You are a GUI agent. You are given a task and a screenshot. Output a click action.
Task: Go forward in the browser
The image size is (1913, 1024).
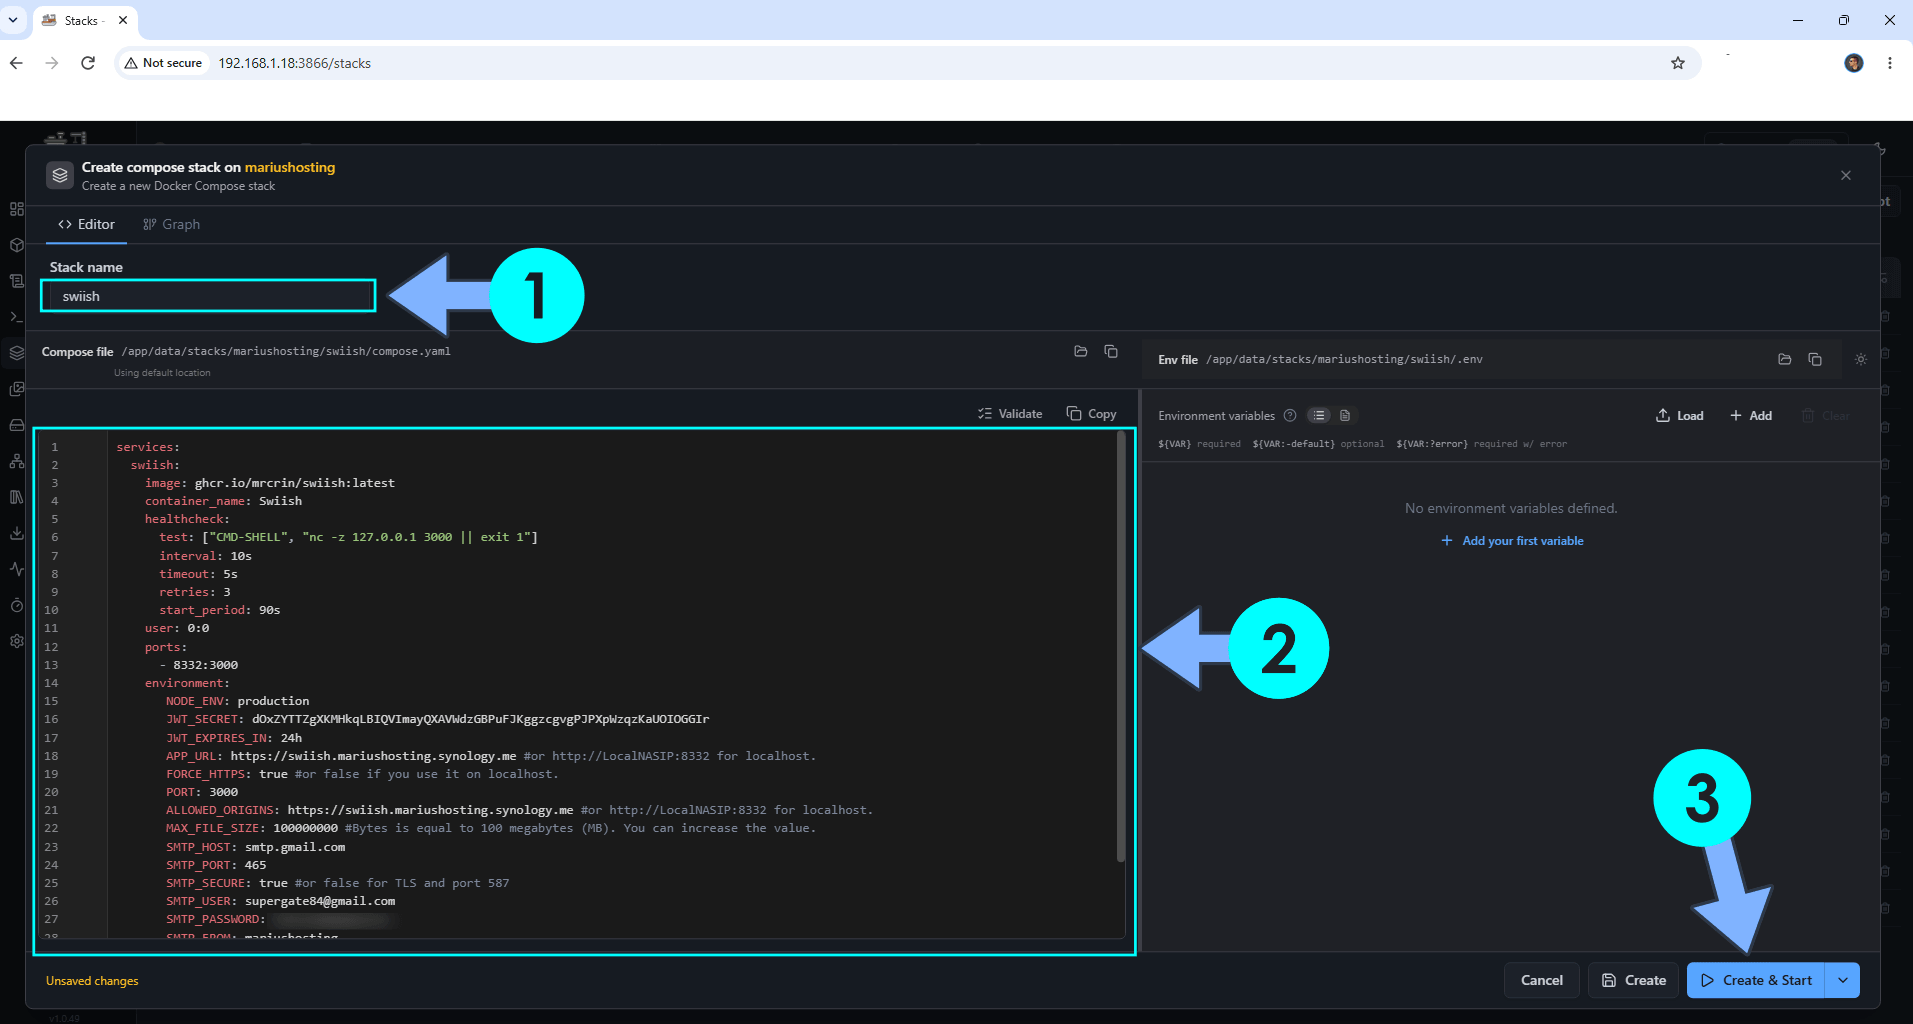52,63
